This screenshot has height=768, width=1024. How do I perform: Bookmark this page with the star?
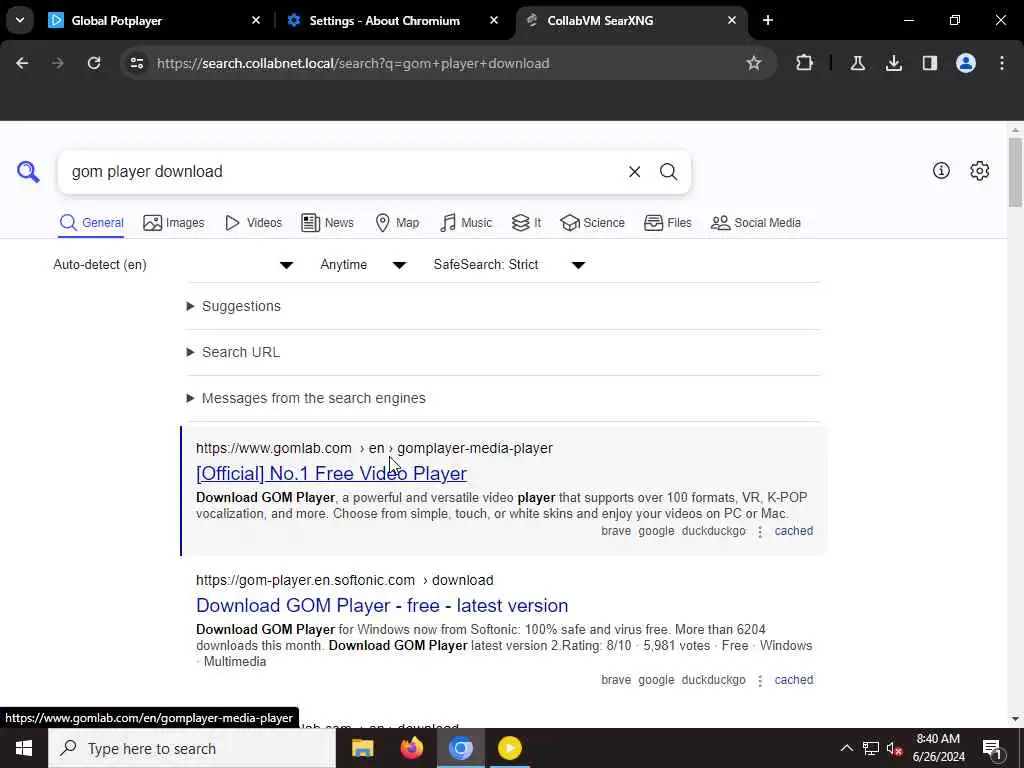pyautogui.click(x=754, y=63)
